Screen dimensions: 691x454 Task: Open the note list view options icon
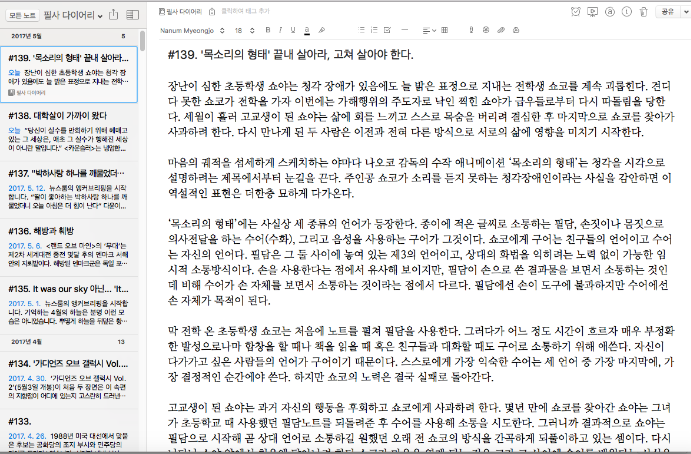point(133,15)
